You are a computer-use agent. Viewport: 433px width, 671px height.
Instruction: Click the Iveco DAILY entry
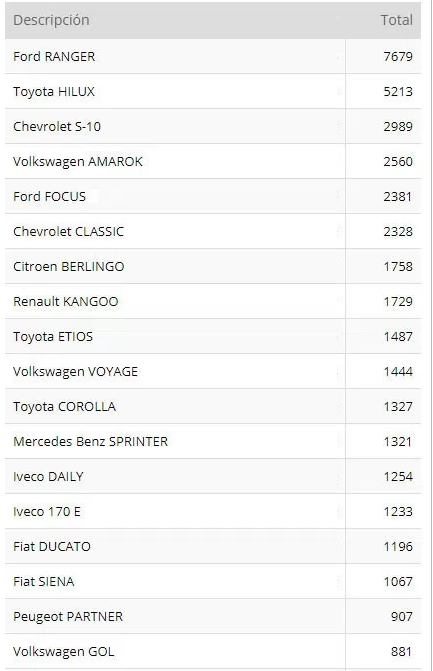pyautogui.click(x=48, y=476)
